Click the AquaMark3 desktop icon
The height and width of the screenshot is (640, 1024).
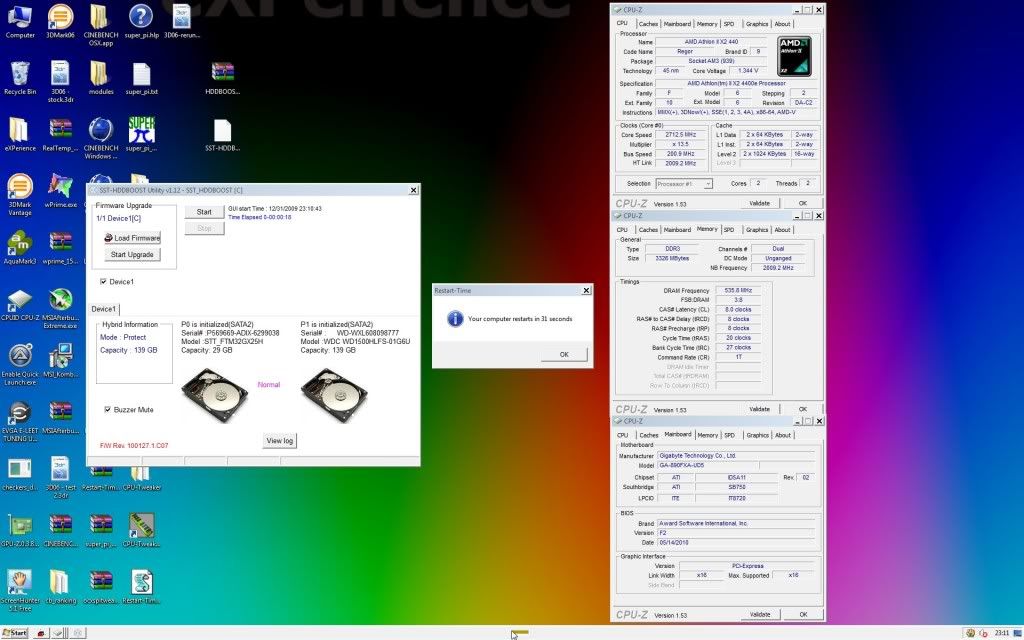coord(19,244)
